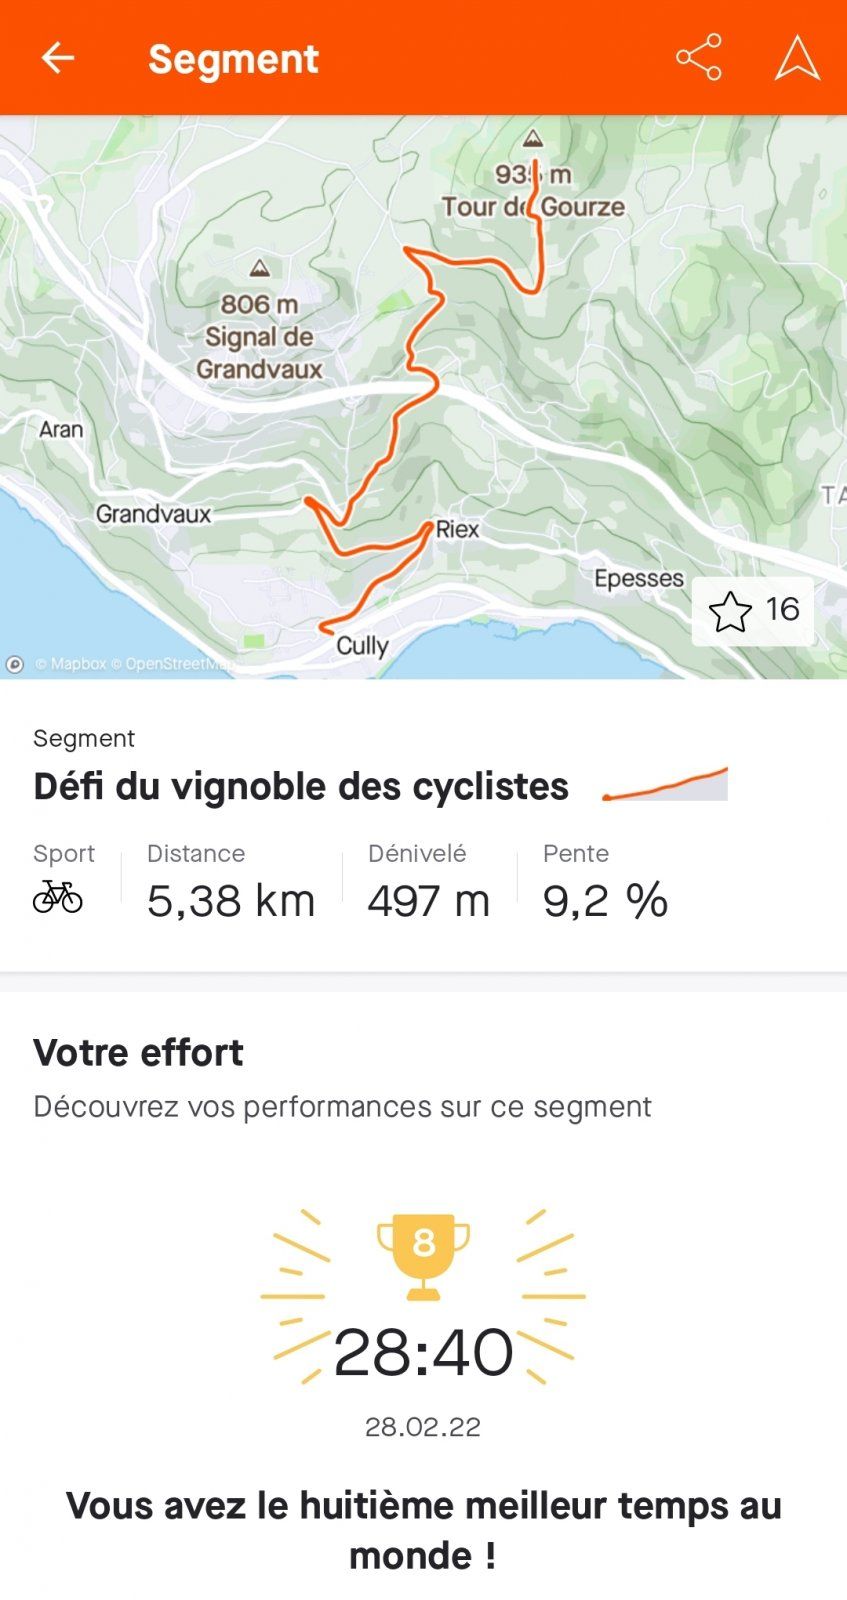Tap the Epesses label on map
This screenshot has width=847, height=1600.
tap(638, 579)
